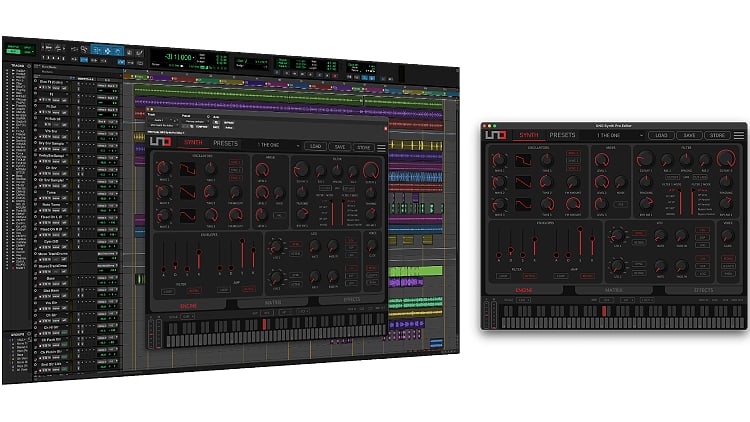Open the Groups list popup menu in Pro Tools
Viewport: 750px width, 422px height.
[29, 333]
